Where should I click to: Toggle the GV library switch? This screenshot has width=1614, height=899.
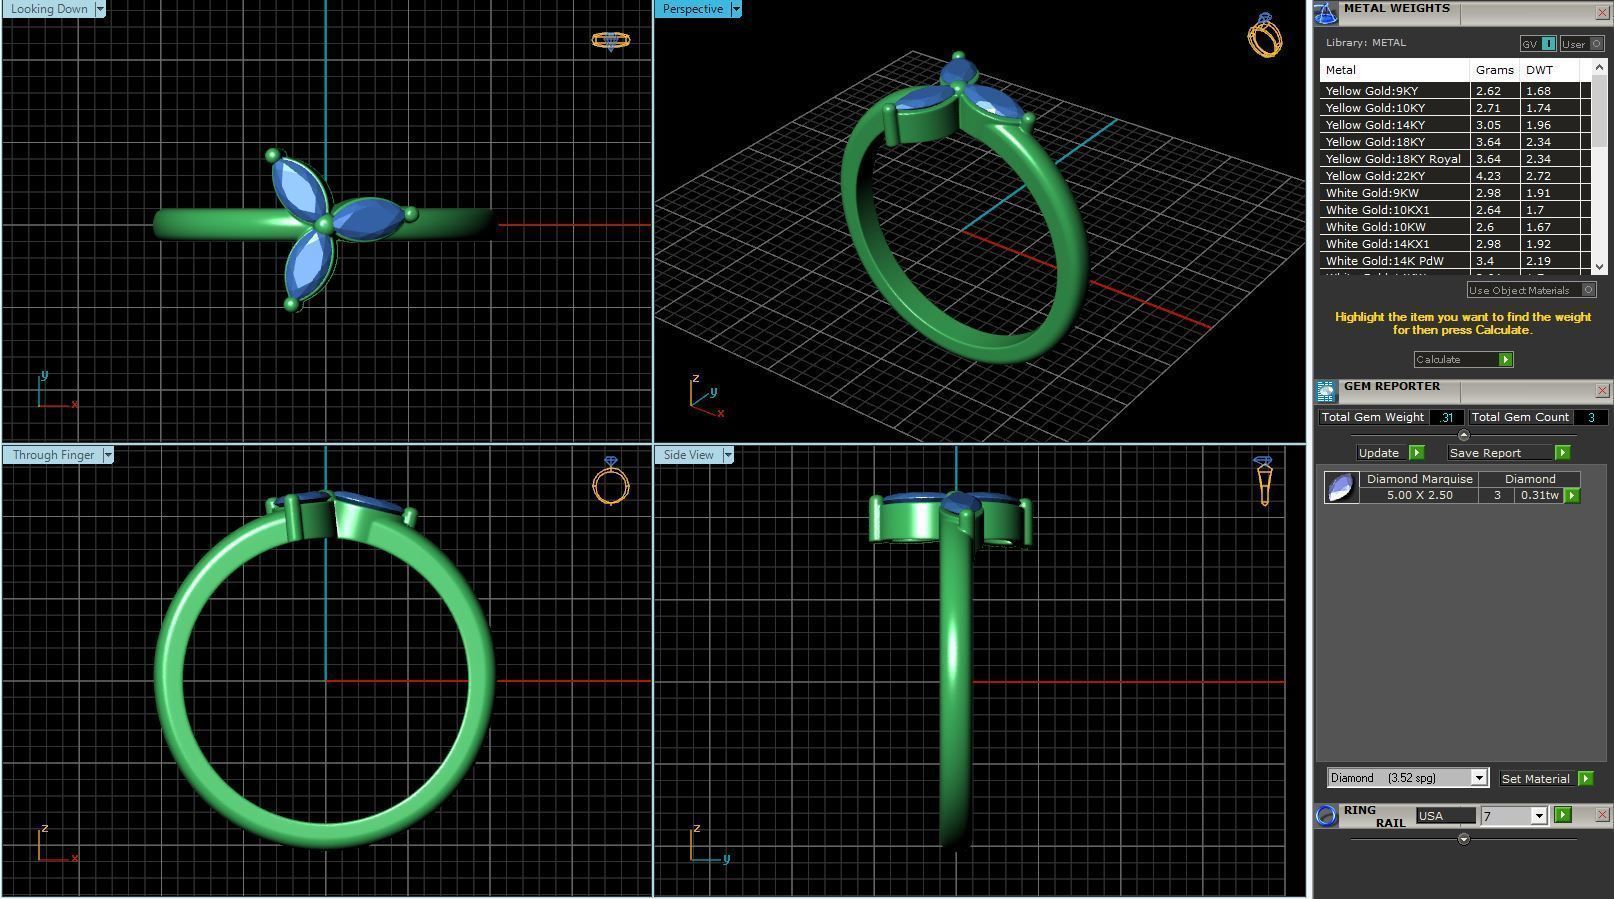pyautogui.click(x=1538, y=44)
